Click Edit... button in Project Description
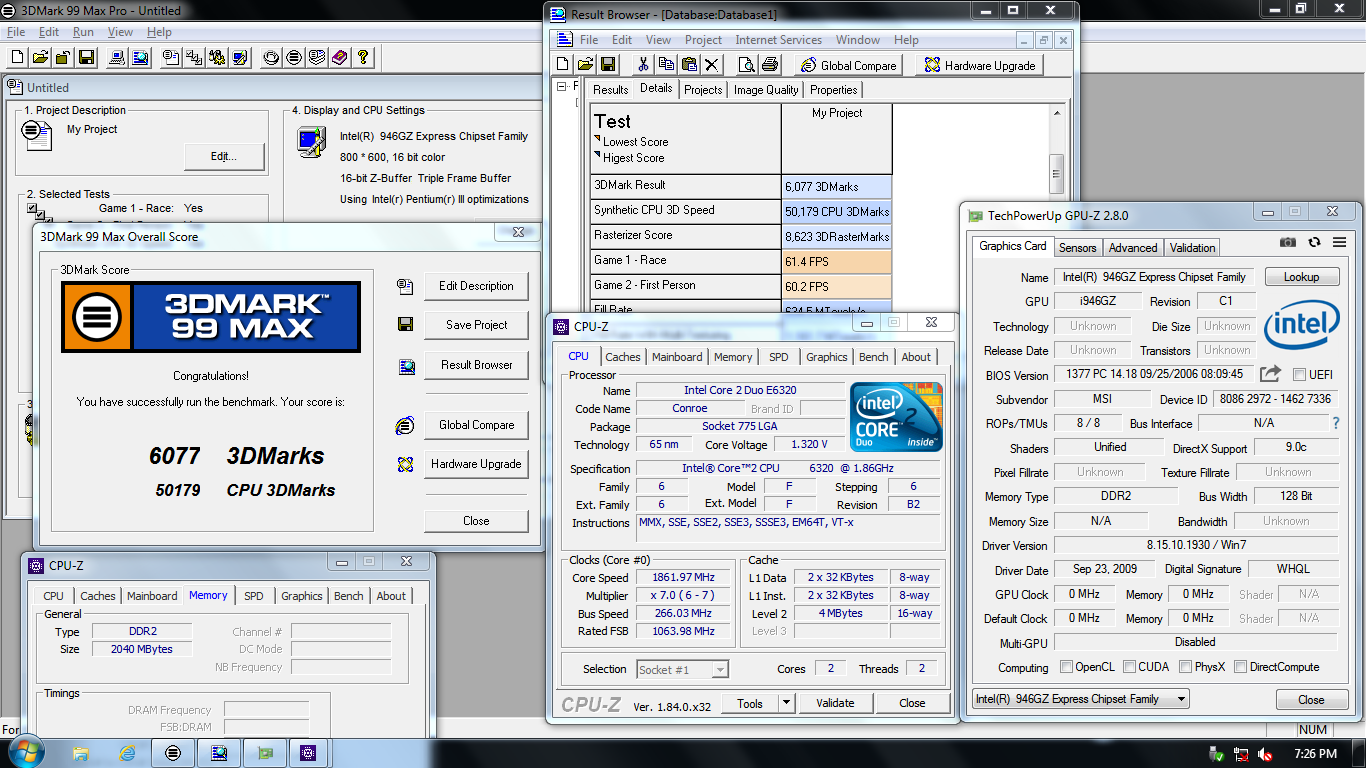1366x768 pixels. (224, 156)
